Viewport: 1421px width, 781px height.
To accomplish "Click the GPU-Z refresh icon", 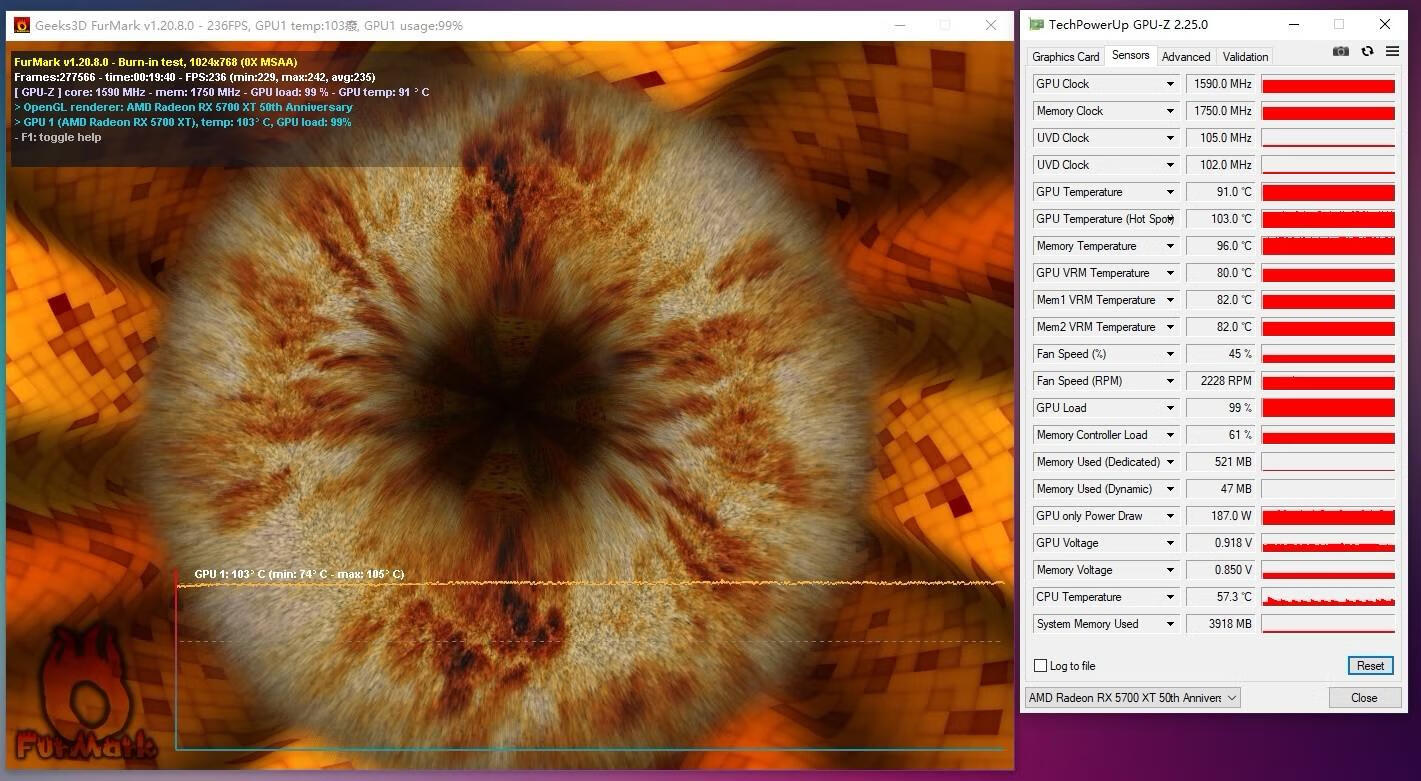I will click(1367, 52).
